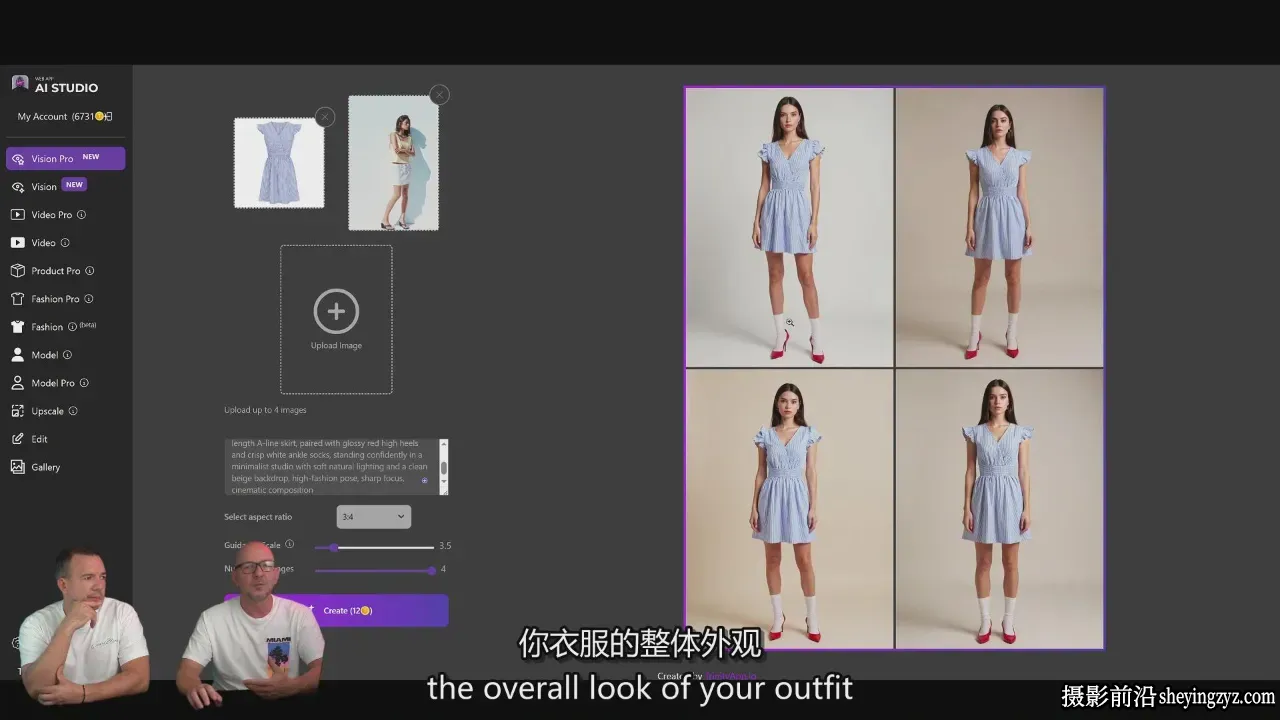Viewport: 1280px width, 720px height.
Task: Switch to Fashion Pro
Action: point(55,298)
